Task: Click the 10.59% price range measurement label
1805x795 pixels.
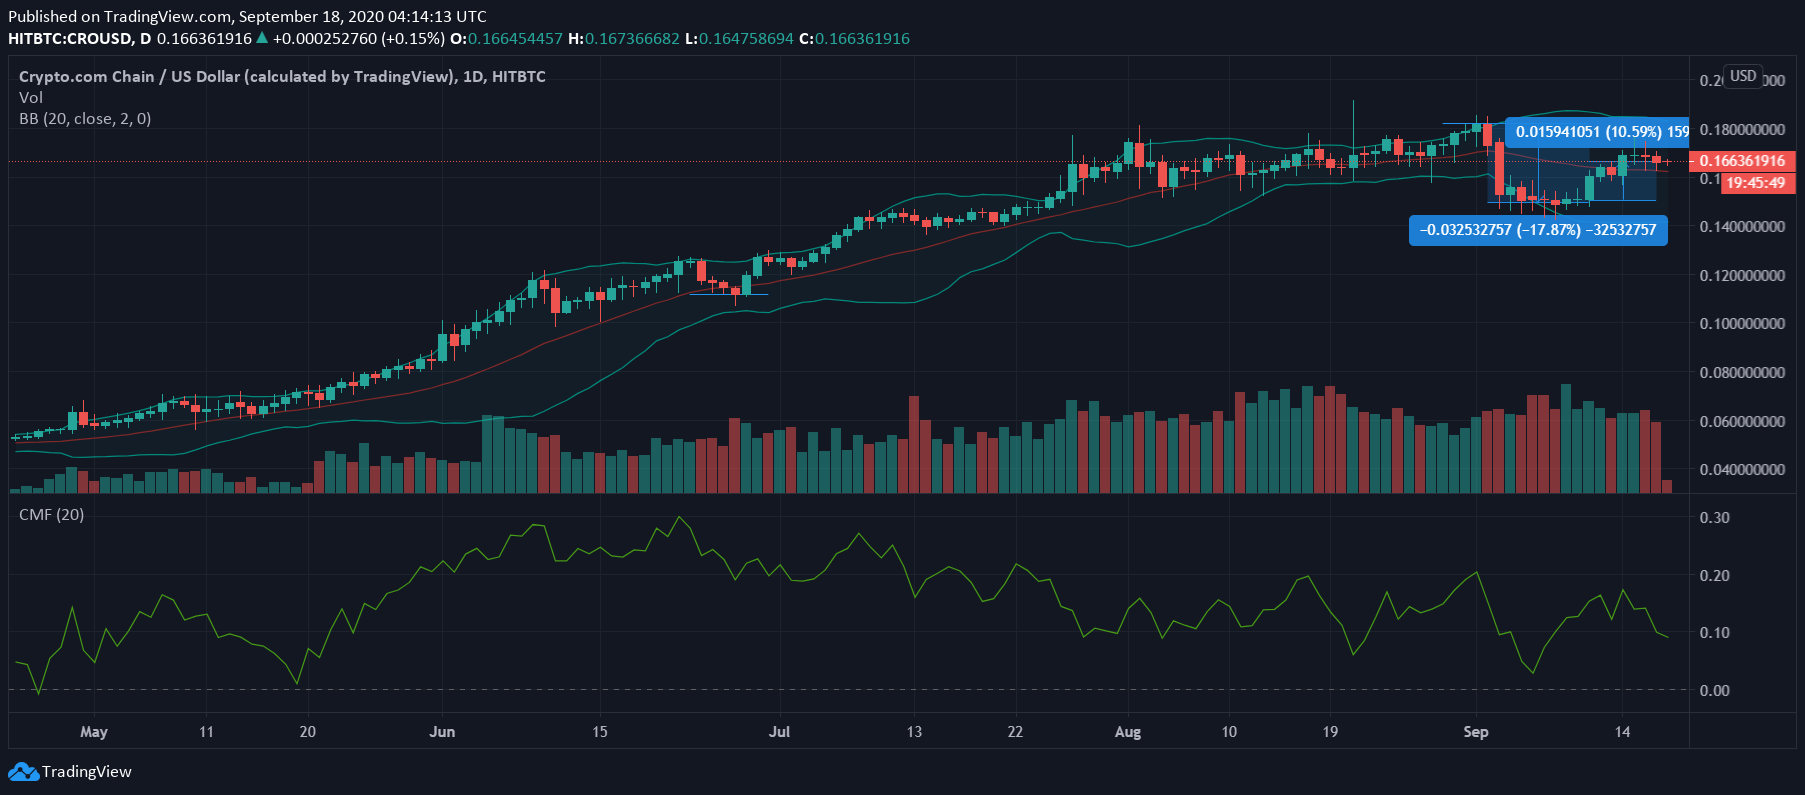Action: click(1597, 132)
